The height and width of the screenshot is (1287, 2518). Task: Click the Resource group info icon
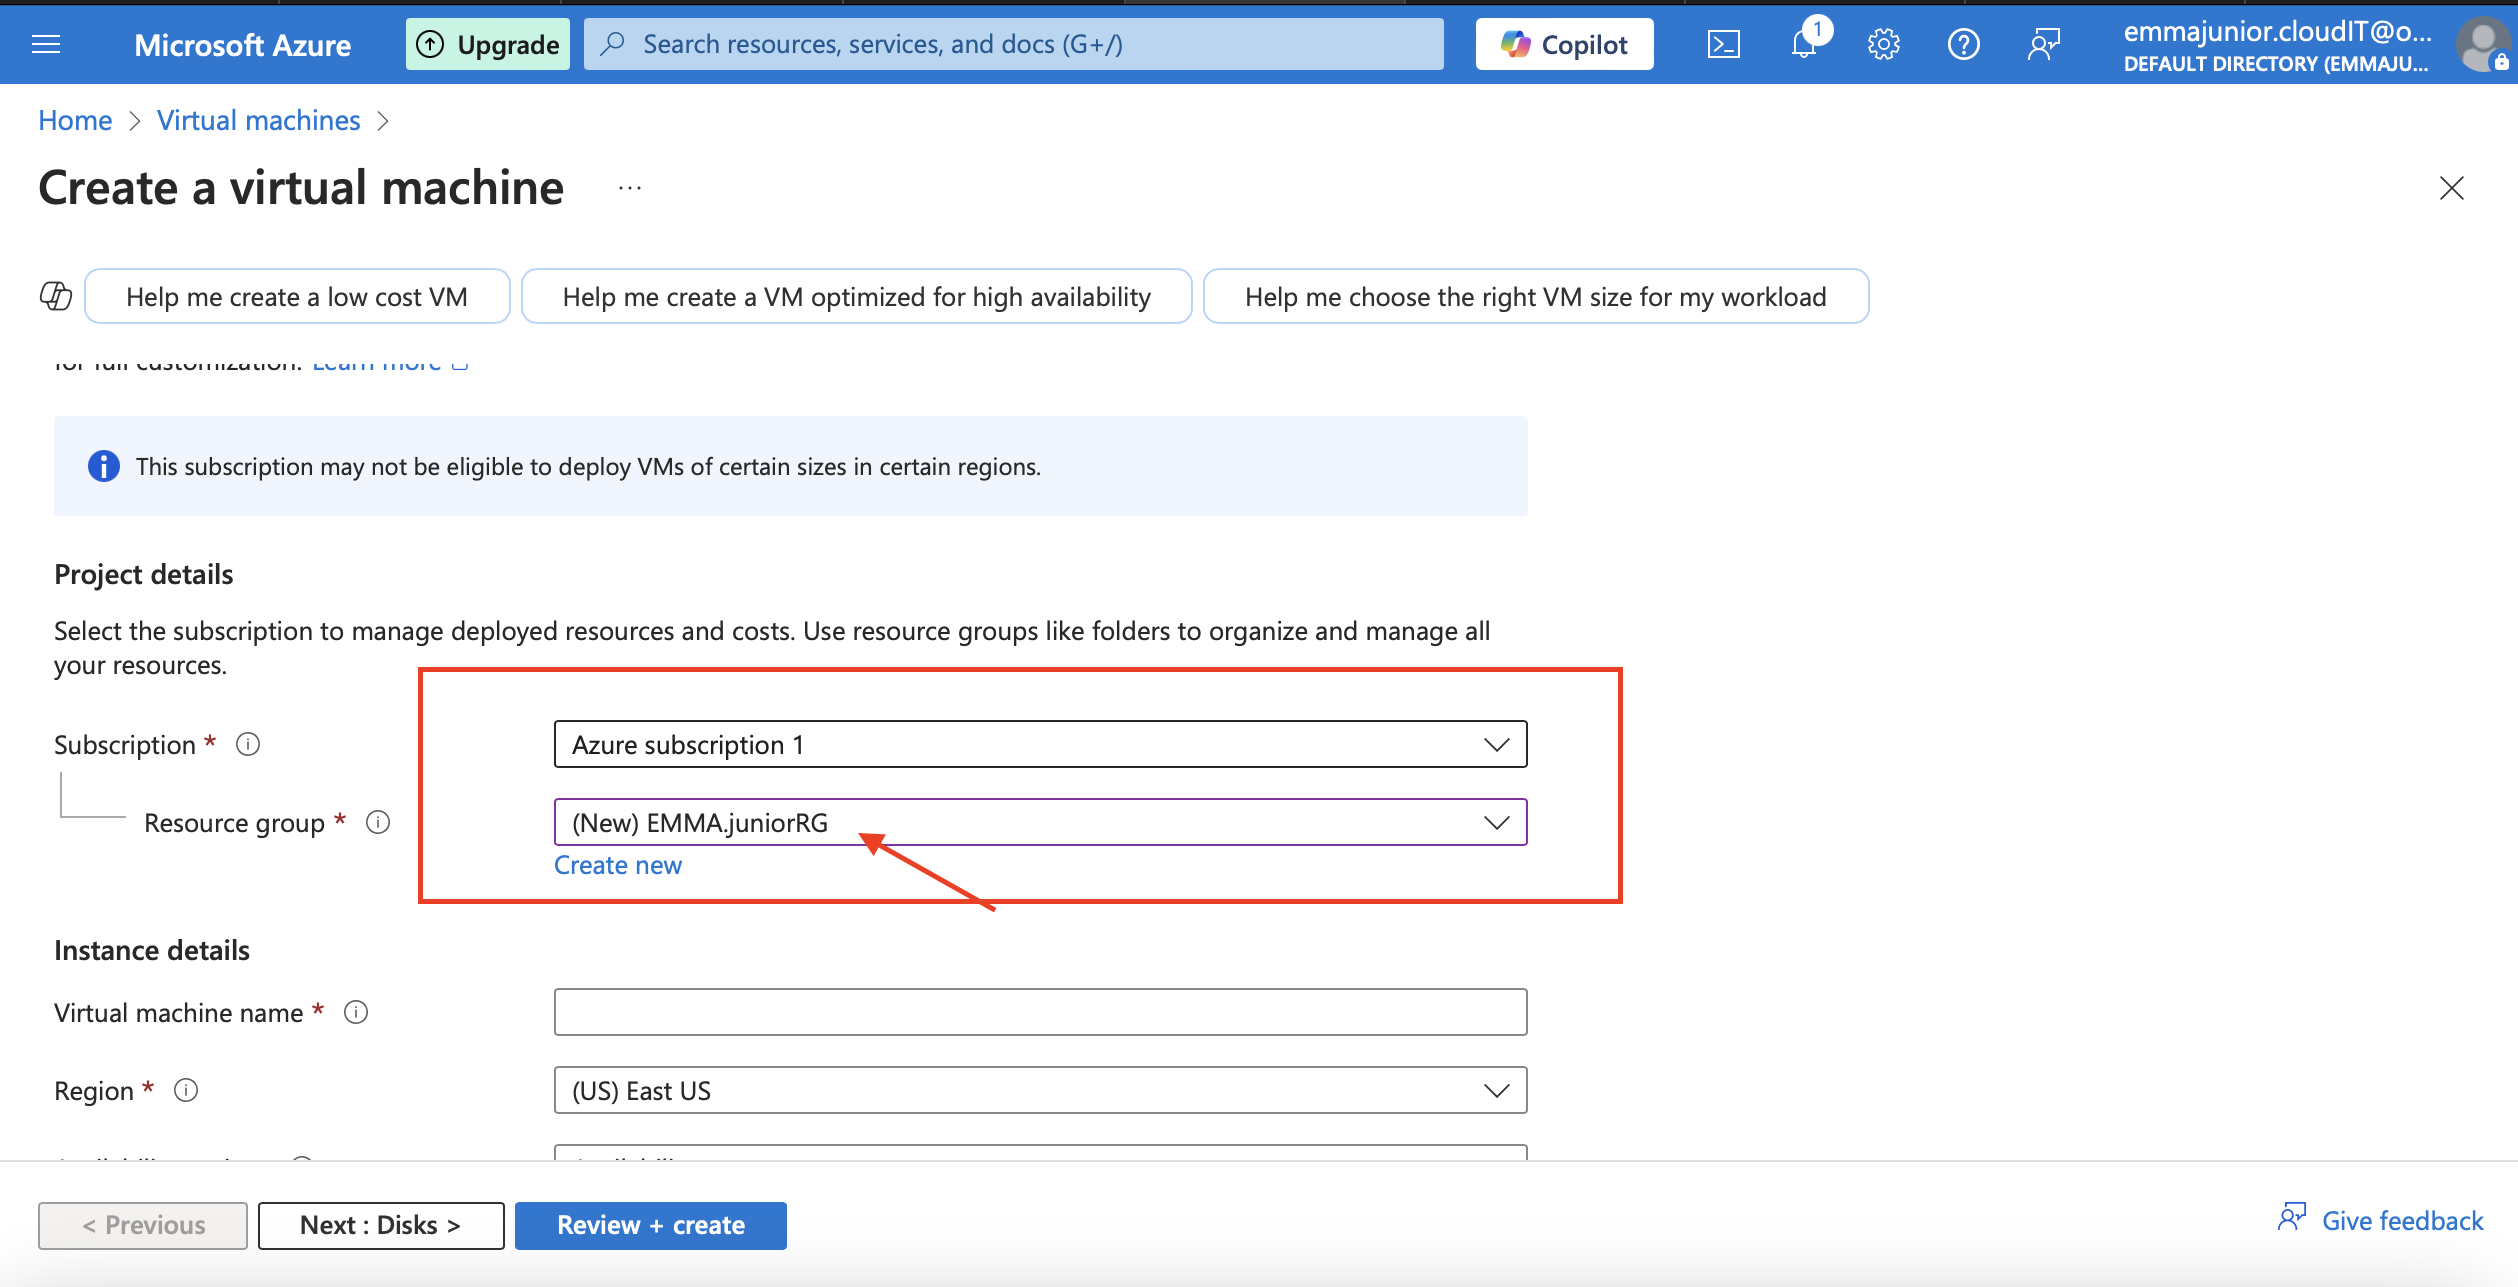[378, 822]
